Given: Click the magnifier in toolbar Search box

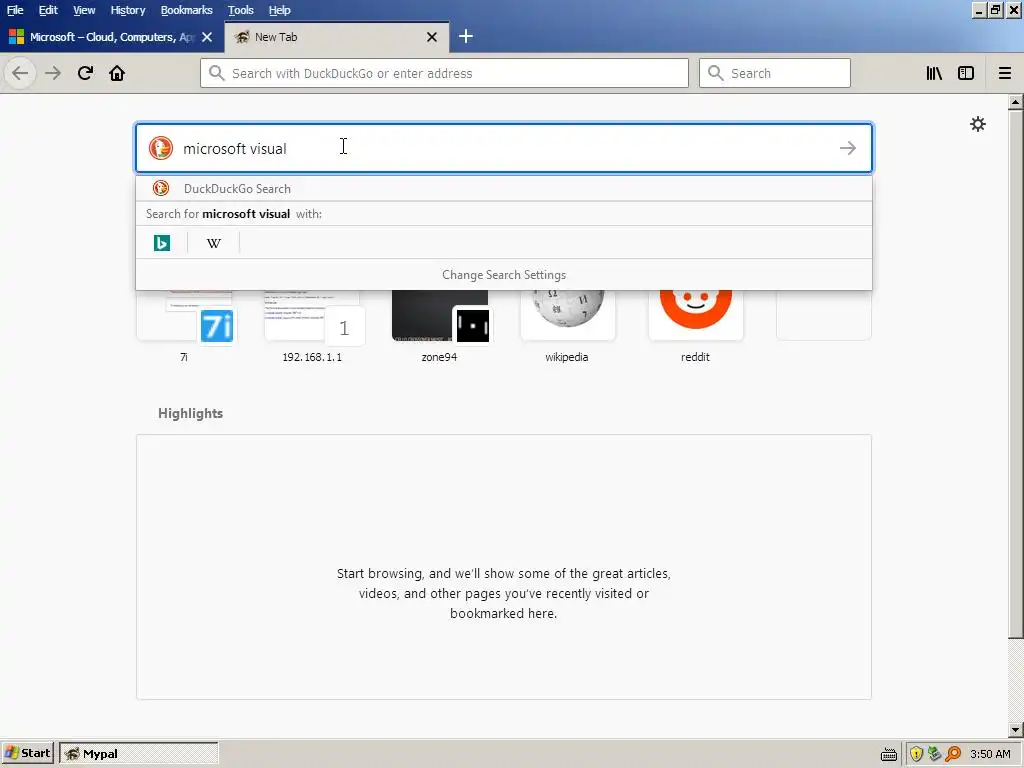Looking at the screenshot, I should click(716, 73).
